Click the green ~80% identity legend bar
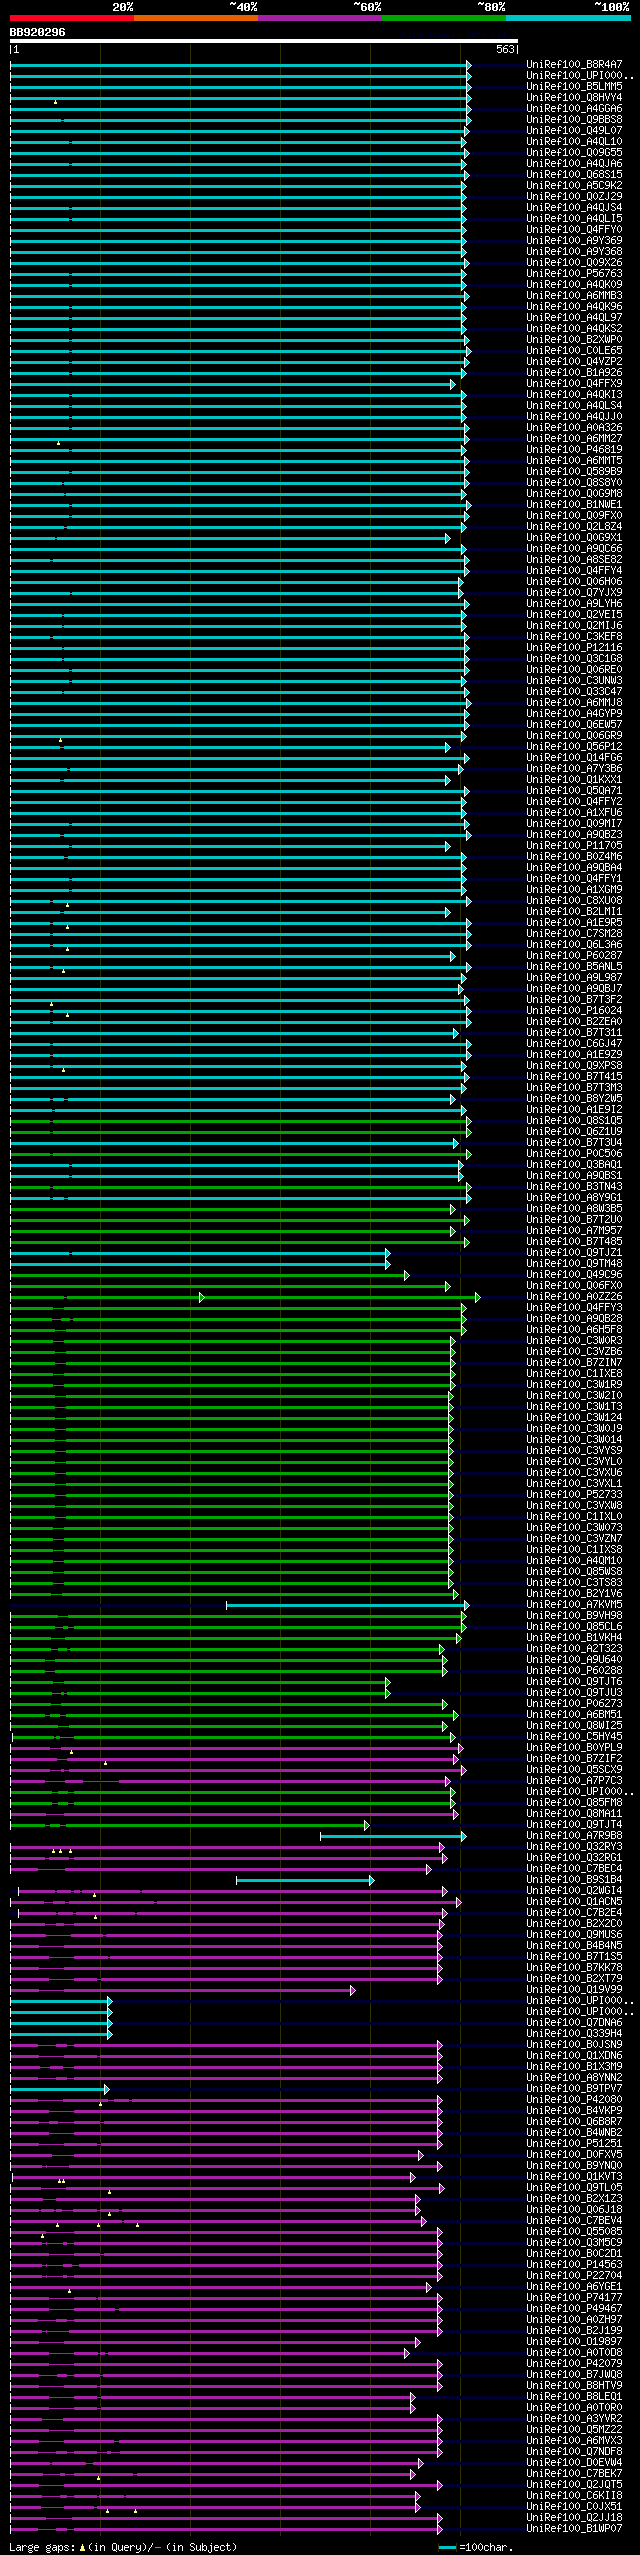The image size is (640, 2555). (444, 17)
